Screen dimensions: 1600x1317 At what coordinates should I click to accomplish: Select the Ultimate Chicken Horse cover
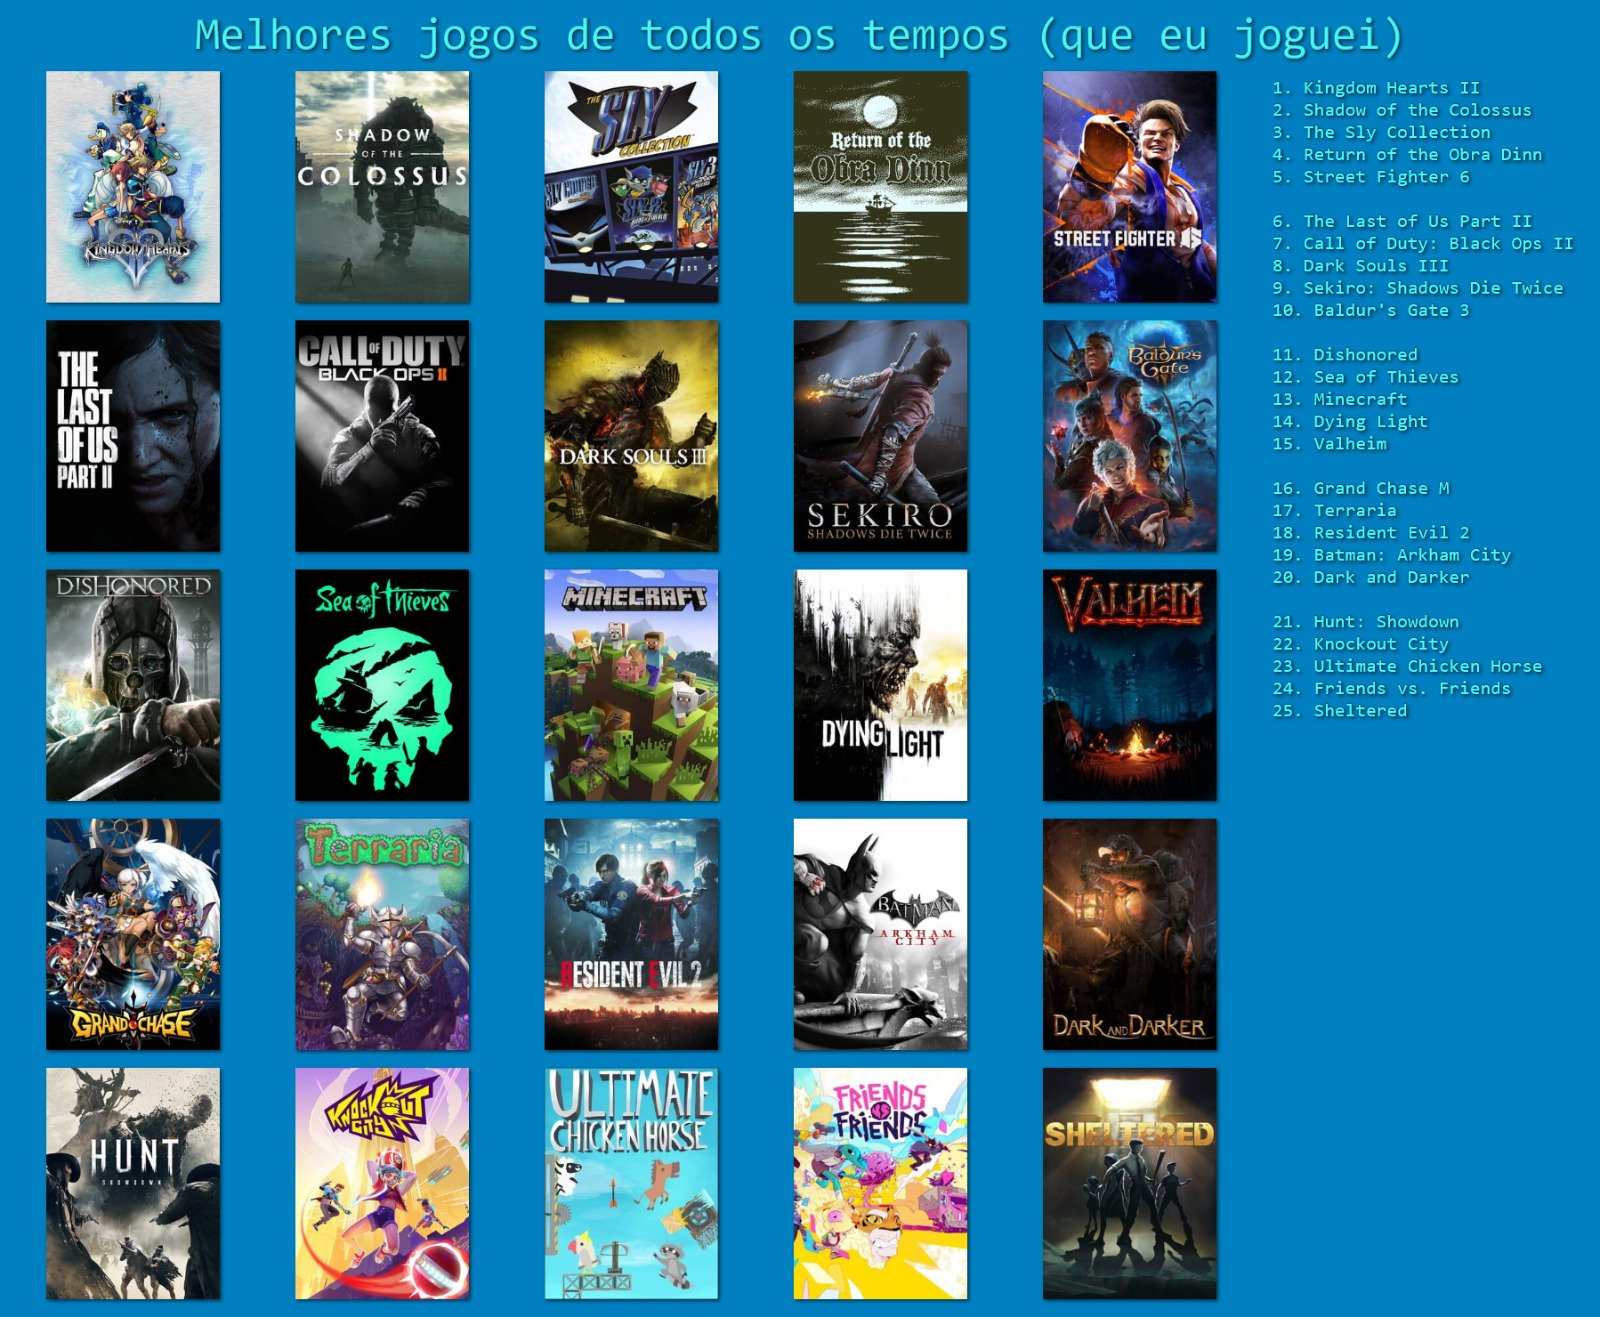631,1184
